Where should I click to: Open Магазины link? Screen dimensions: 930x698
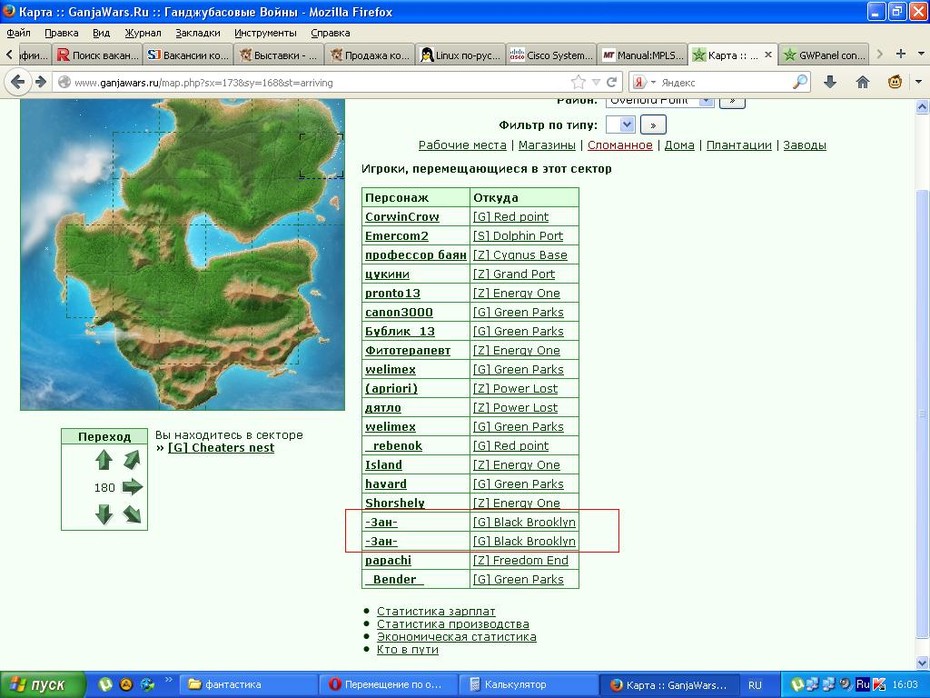pyautogui.click(x=546, y=145)
